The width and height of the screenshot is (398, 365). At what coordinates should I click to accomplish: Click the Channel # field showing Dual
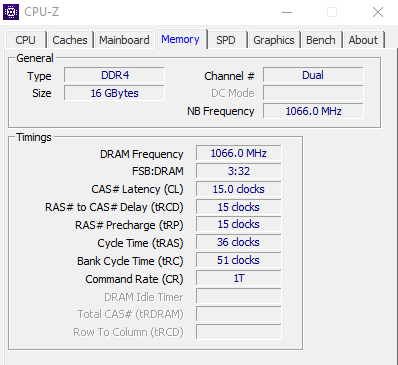point(313,75)
